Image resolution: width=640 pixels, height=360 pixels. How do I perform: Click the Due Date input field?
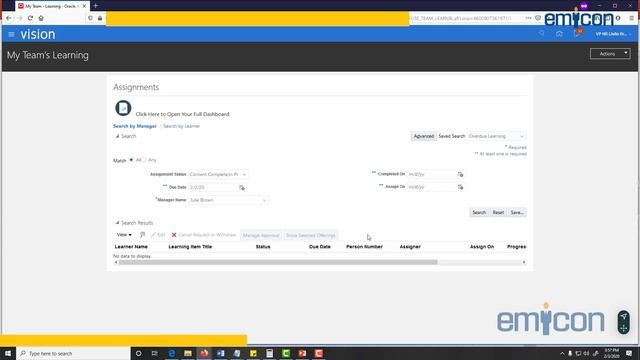click(213, 187)
